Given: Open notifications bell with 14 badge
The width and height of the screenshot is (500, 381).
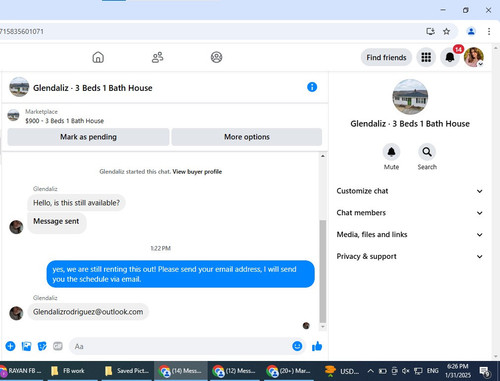Looking at the screenshot, I should [x=450, y=57].
